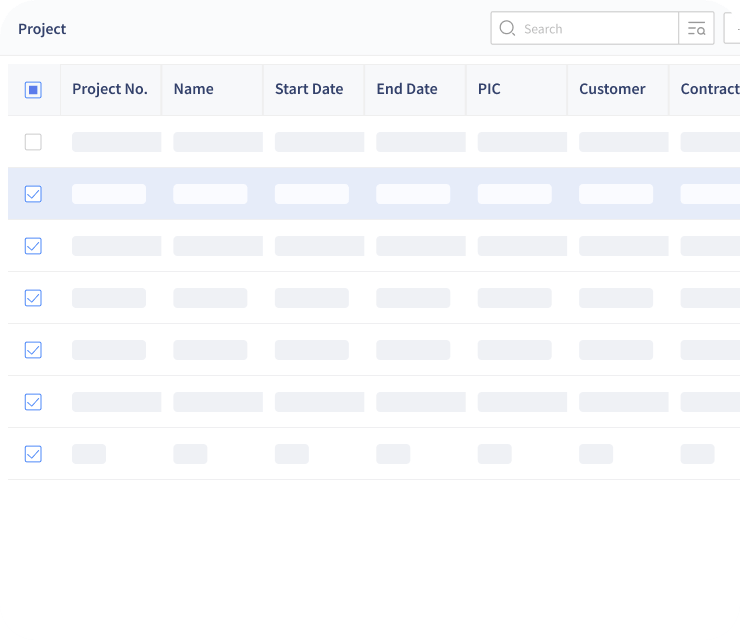Sort by Start Date column header
The image size is (740, 640).
[x=309, y=89]
